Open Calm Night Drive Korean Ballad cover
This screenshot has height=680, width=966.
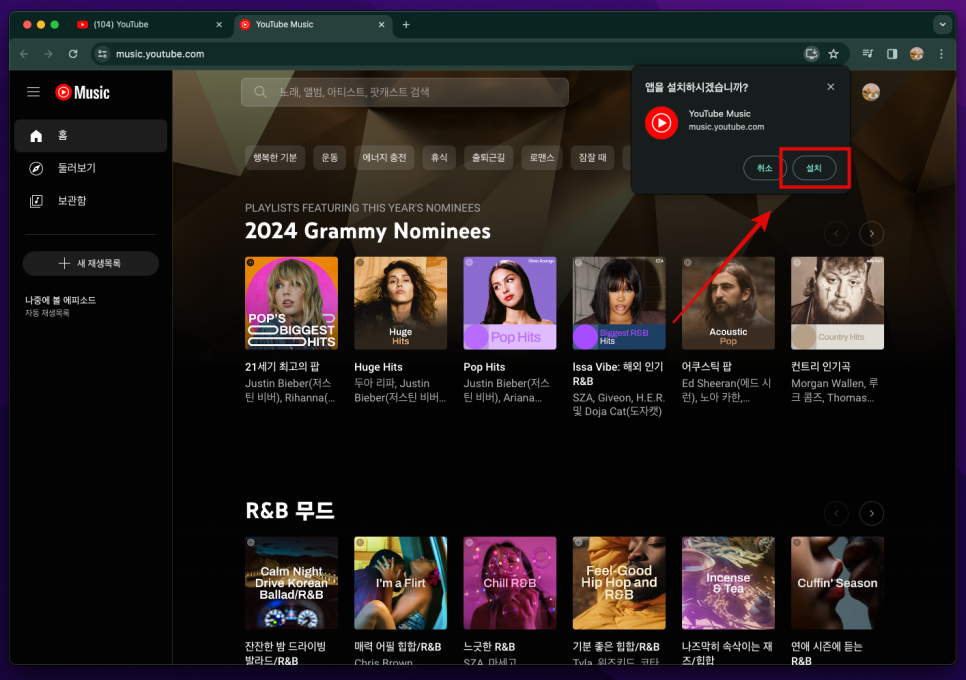coord(291,583)
